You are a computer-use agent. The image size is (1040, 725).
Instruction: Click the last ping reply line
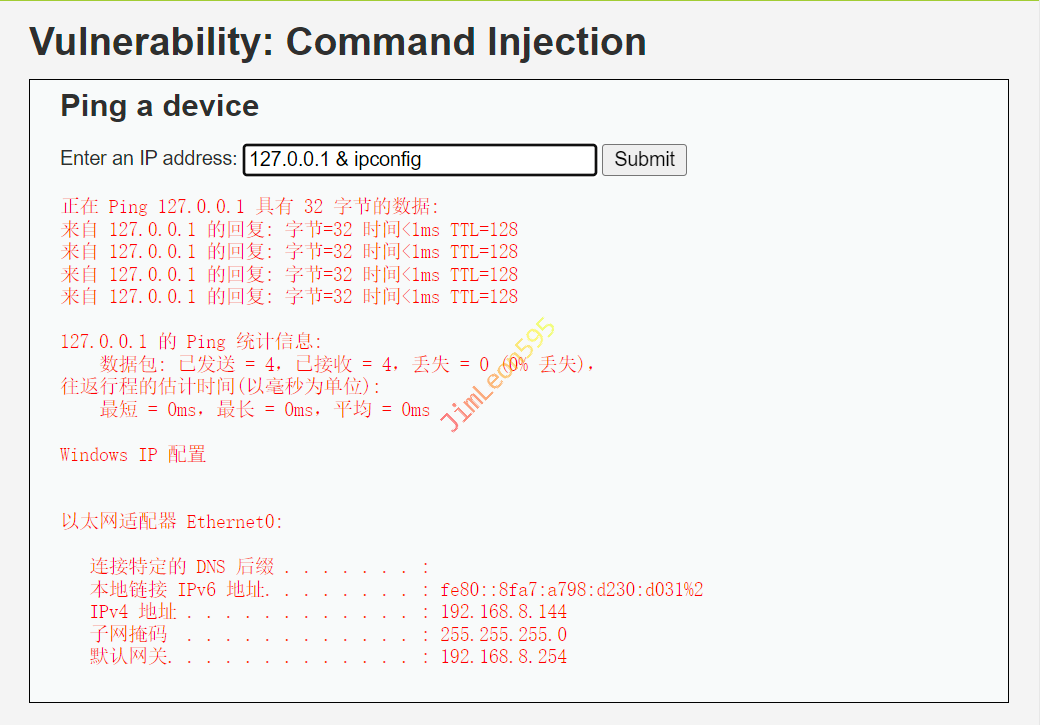pos(290,296)
